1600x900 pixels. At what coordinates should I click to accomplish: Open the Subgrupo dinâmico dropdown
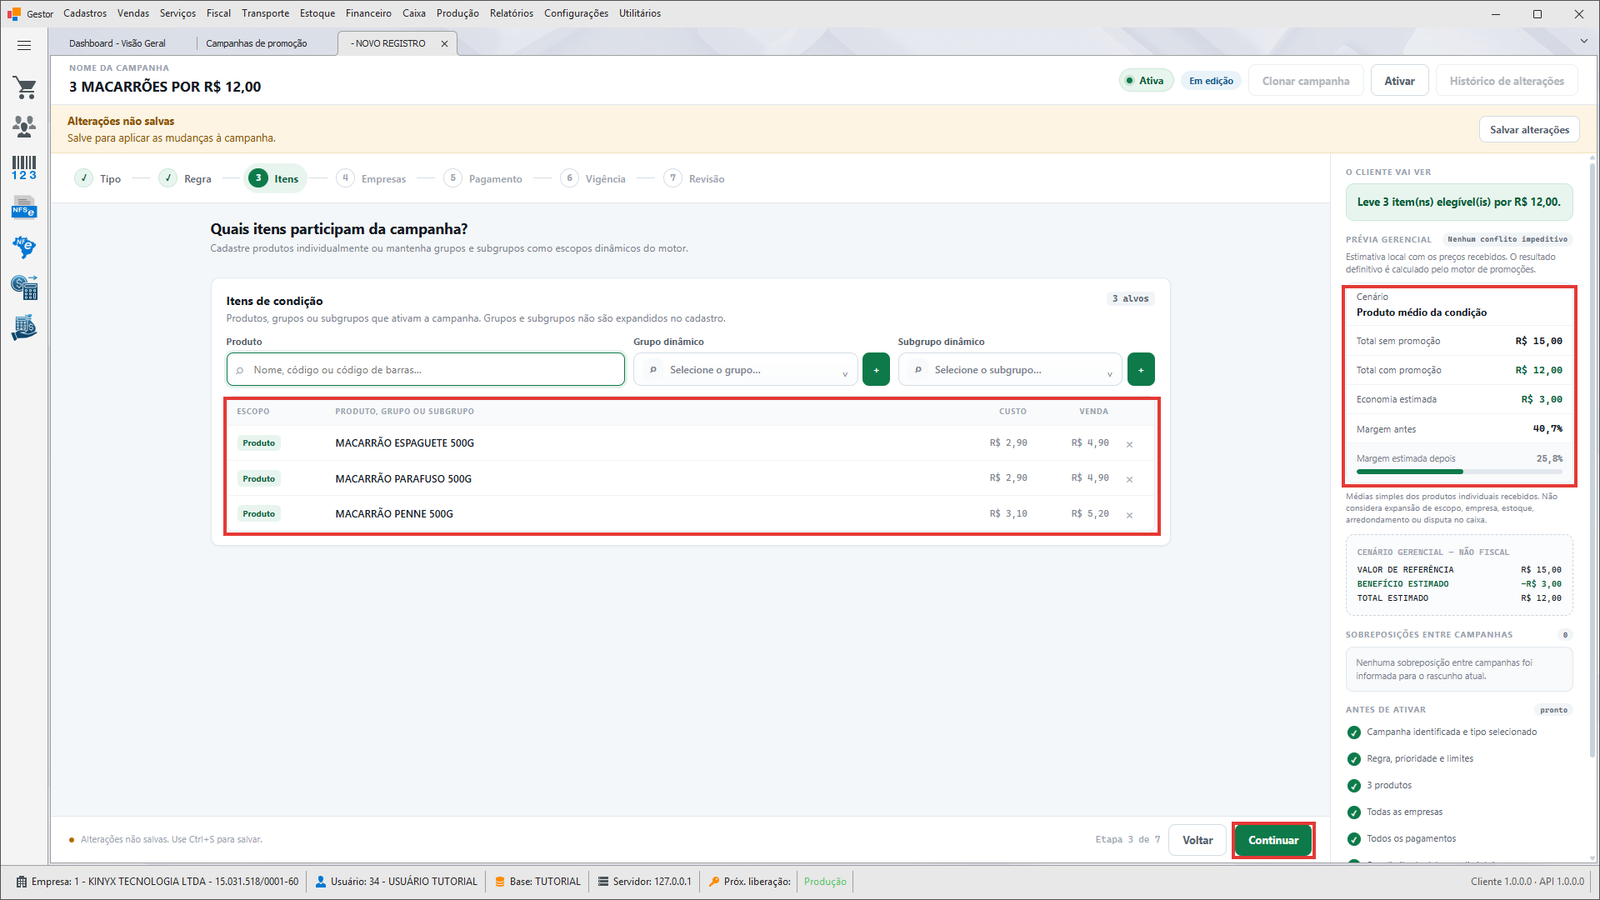pos(1010,369)
